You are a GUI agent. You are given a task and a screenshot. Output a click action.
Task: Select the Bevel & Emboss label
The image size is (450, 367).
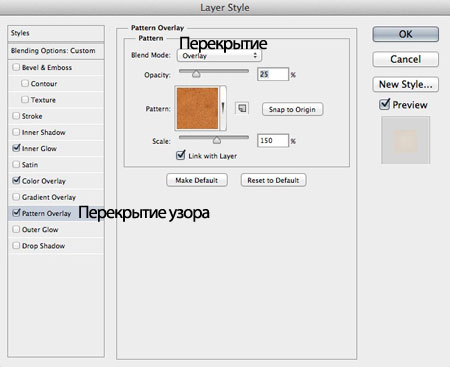point(47,68)
